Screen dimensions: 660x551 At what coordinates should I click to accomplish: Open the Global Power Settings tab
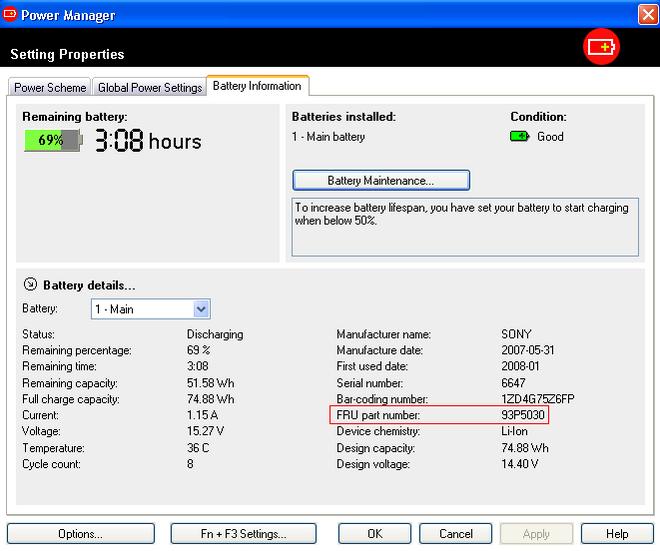[150, 88]
